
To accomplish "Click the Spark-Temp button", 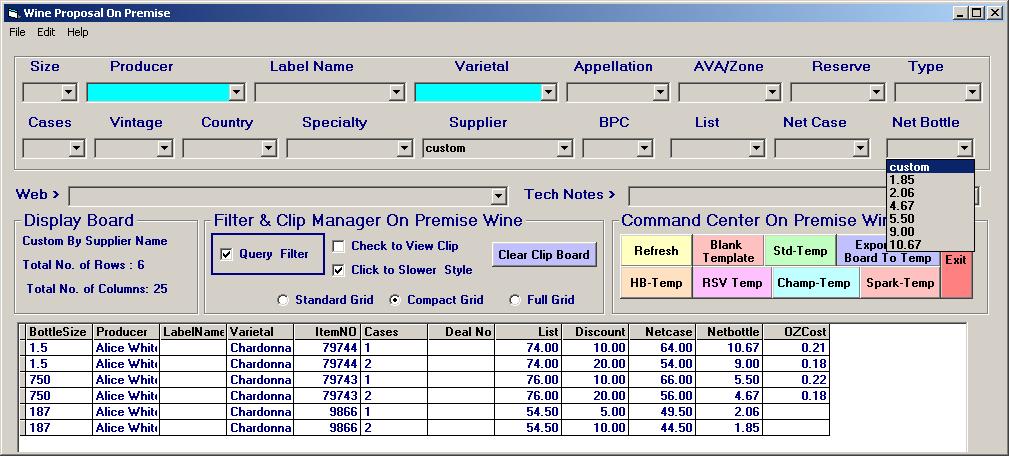I will click(x=900, y=283).
